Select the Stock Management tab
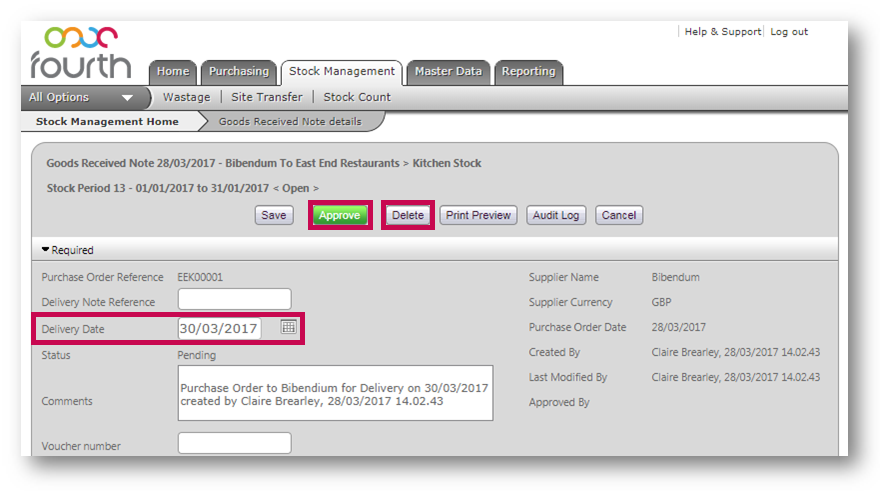 (x=341, y=72)
